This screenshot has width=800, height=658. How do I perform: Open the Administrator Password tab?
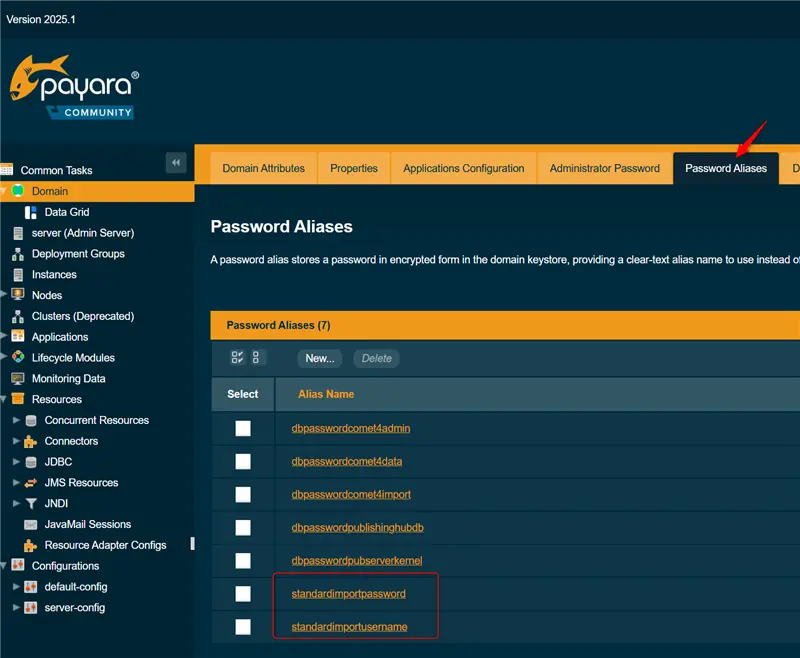click(x=605, y=168)
